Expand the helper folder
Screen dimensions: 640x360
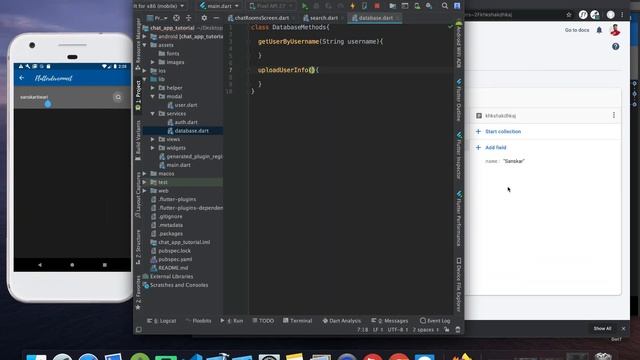153,88
